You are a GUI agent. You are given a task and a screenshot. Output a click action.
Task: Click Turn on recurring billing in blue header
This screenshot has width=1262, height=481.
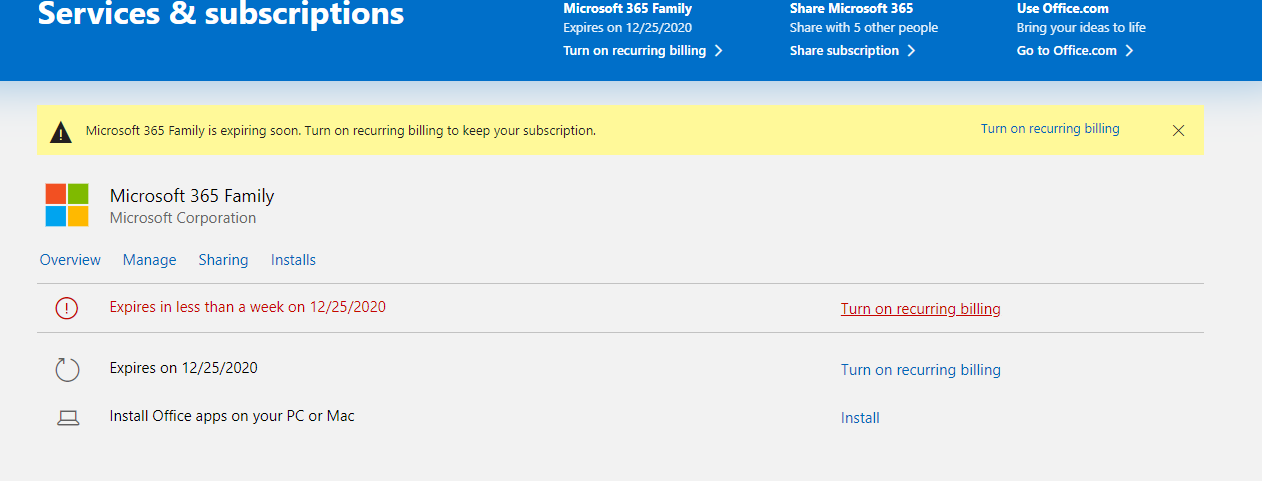(x=634, y=51)
